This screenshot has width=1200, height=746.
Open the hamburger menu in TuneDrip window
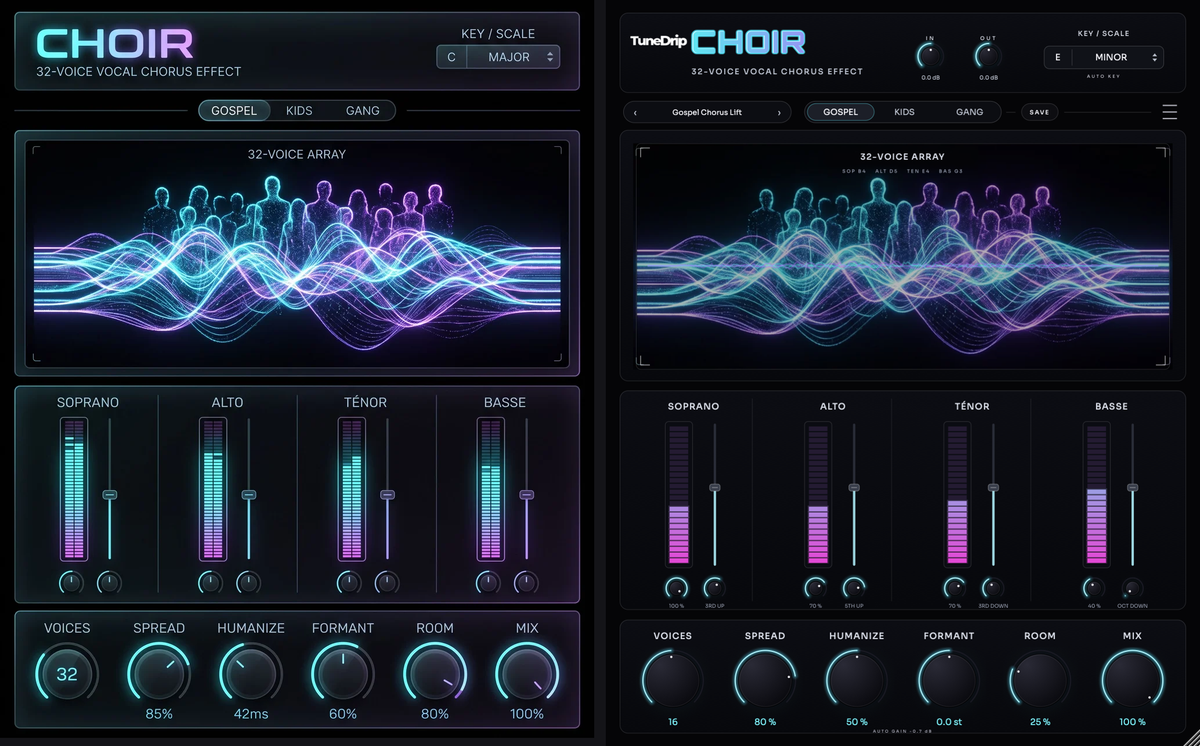[1169, 112]
